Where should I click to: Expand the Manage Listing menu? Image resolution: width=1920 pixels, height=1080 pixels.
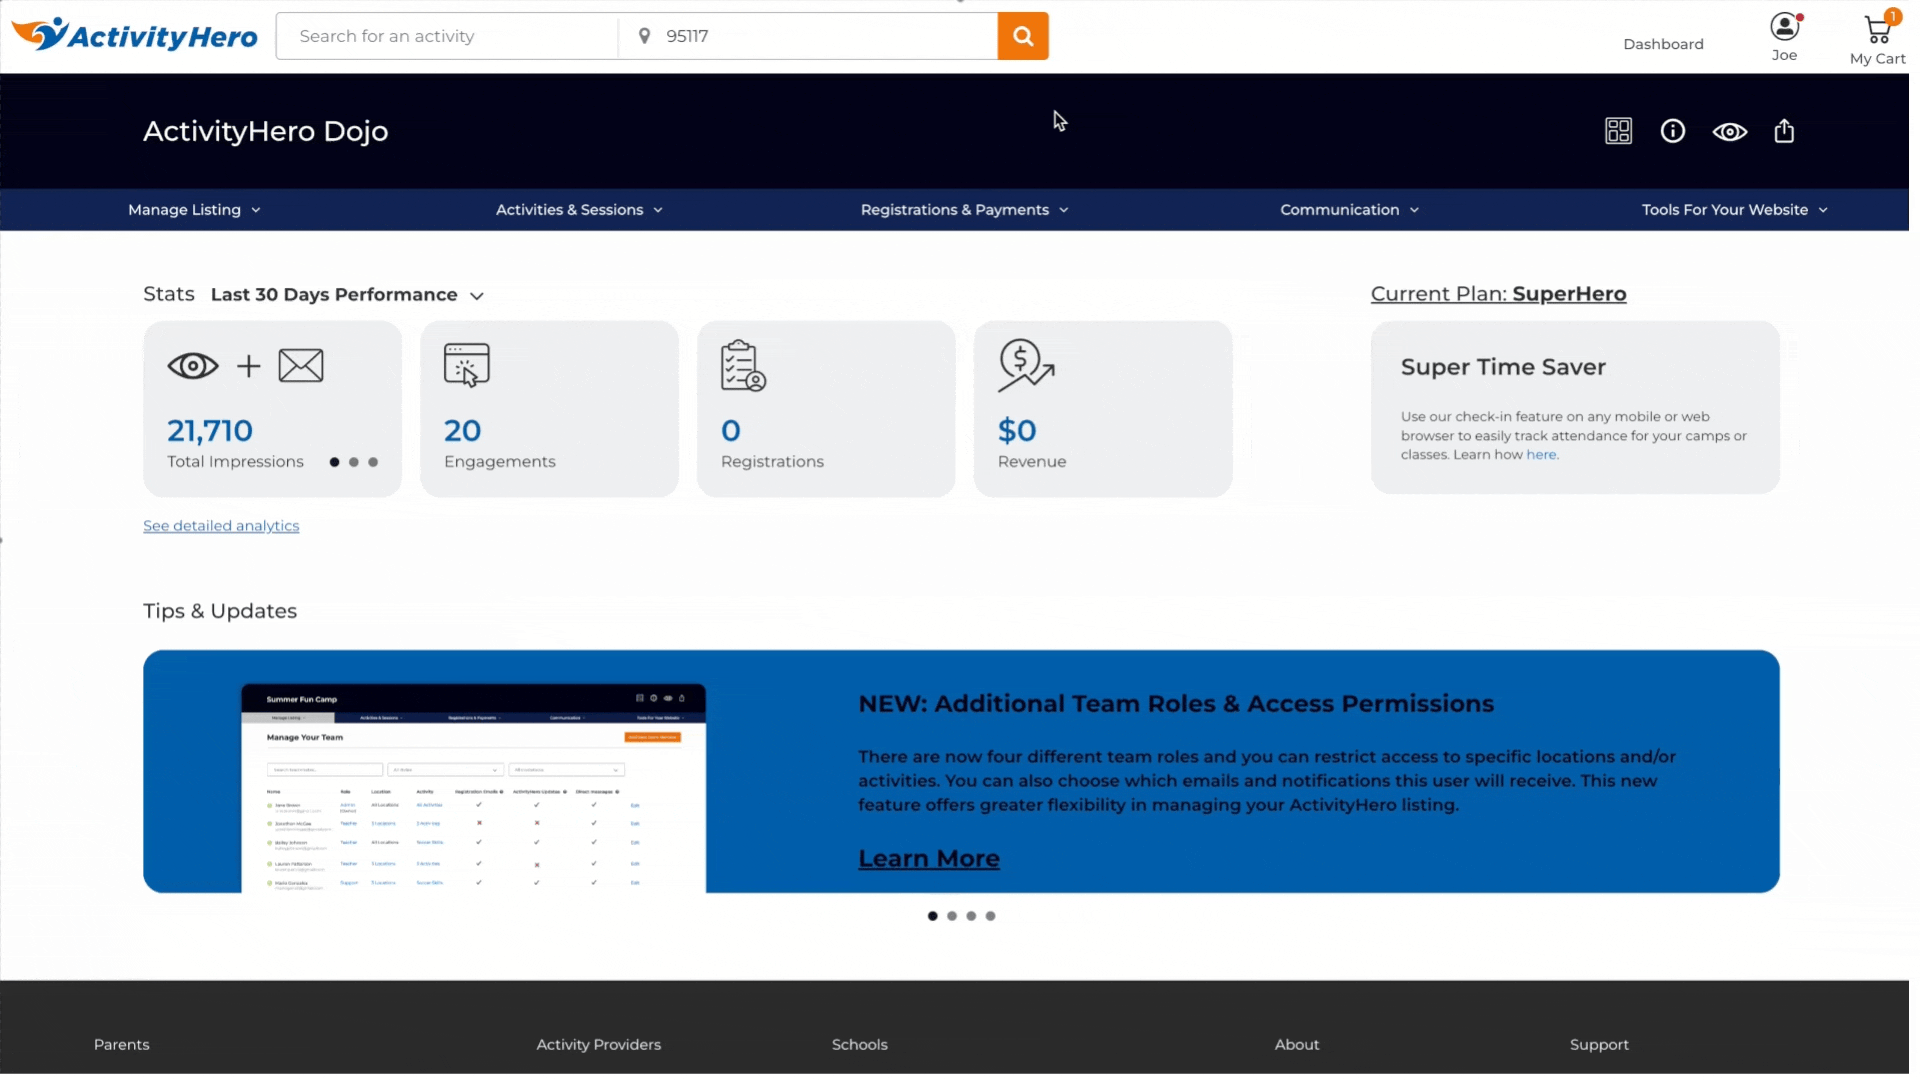(x=195, y=210)
